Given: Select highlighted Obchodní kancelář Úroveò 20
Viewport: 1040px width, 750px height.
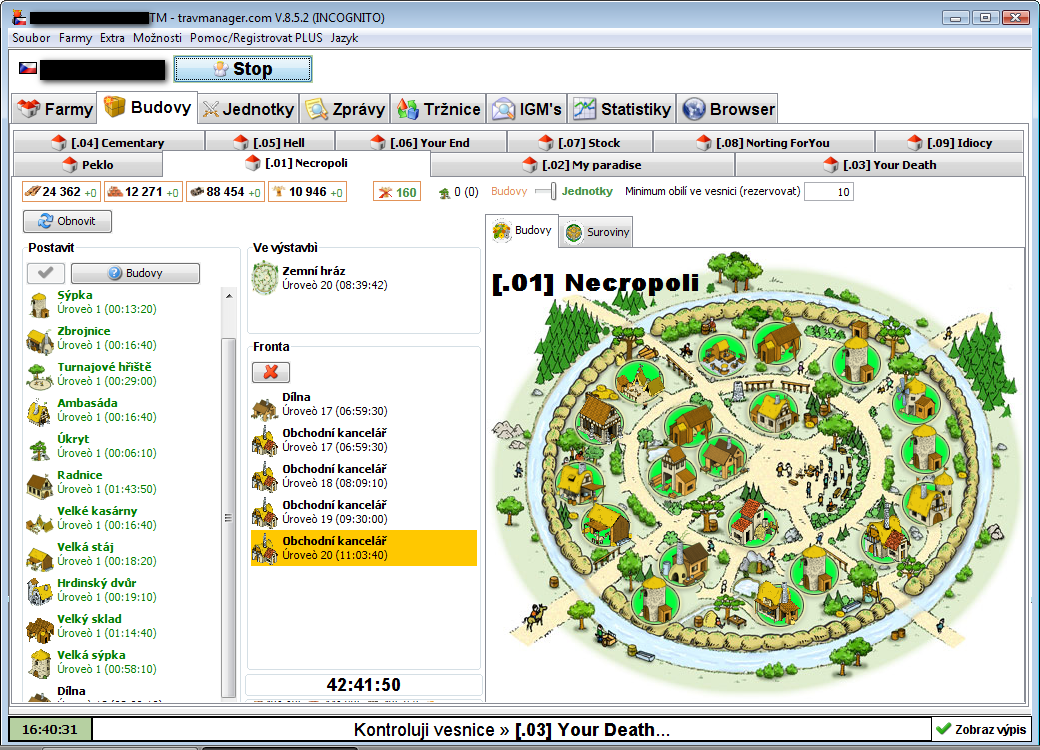Looking at the screenshot, I should point(363,548).
